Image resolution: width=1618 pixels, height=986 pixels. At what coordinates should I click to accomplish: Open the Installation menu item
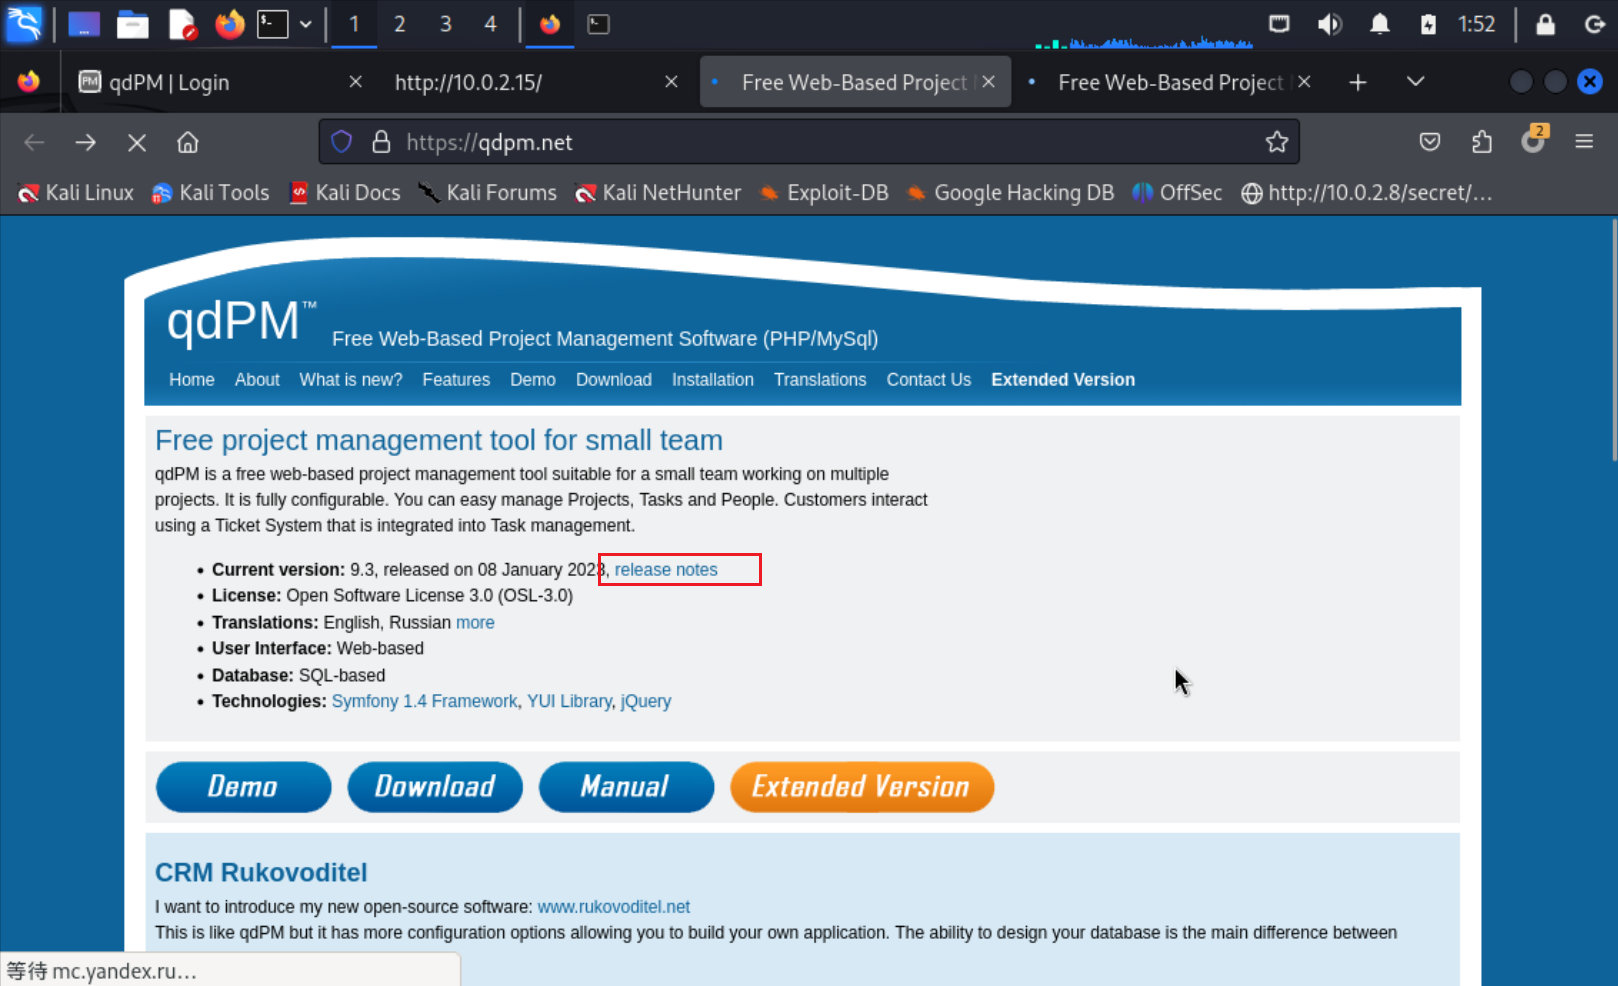click(x=713, y=380)
